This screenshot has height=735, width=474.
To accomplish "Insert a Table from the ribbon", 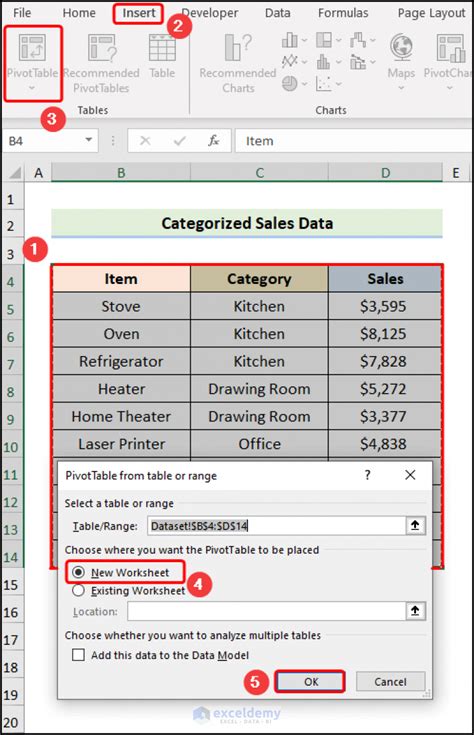I will (x=162, y=55).
